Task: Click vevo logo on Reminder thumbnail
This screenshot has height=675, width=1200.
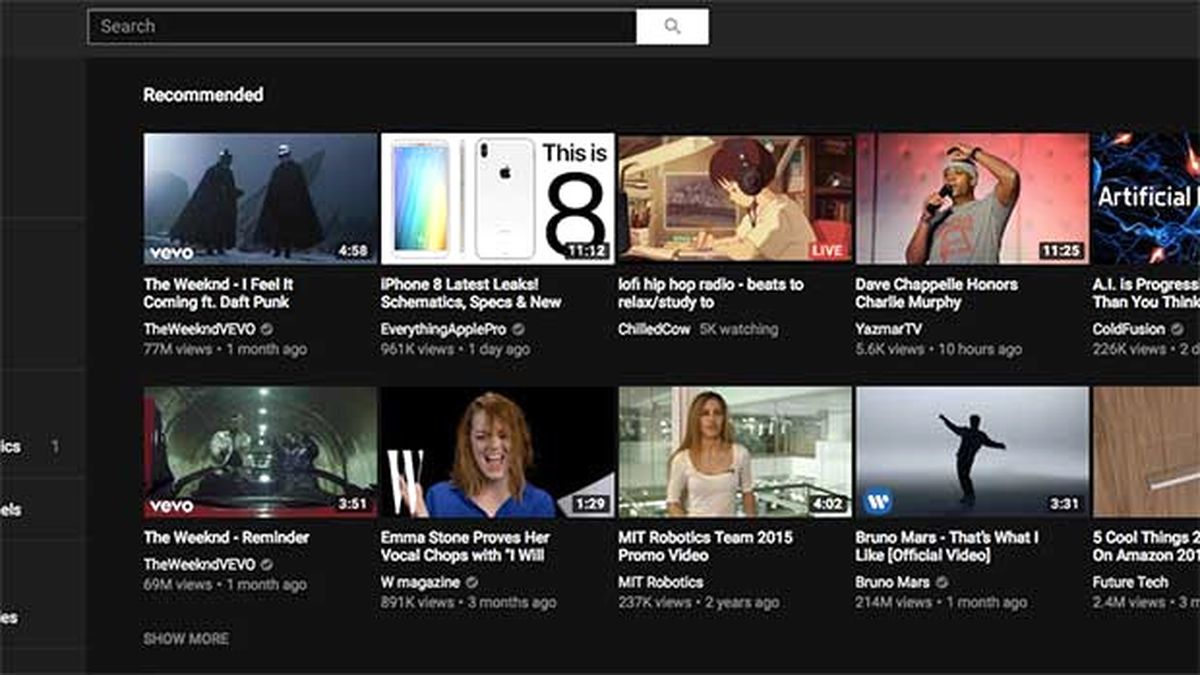Action: tap(171, 506)
